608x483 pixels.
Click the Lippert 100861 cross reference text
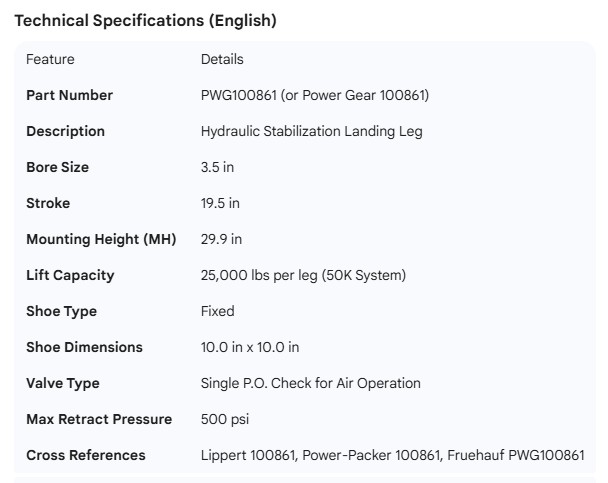pos(248,455)
